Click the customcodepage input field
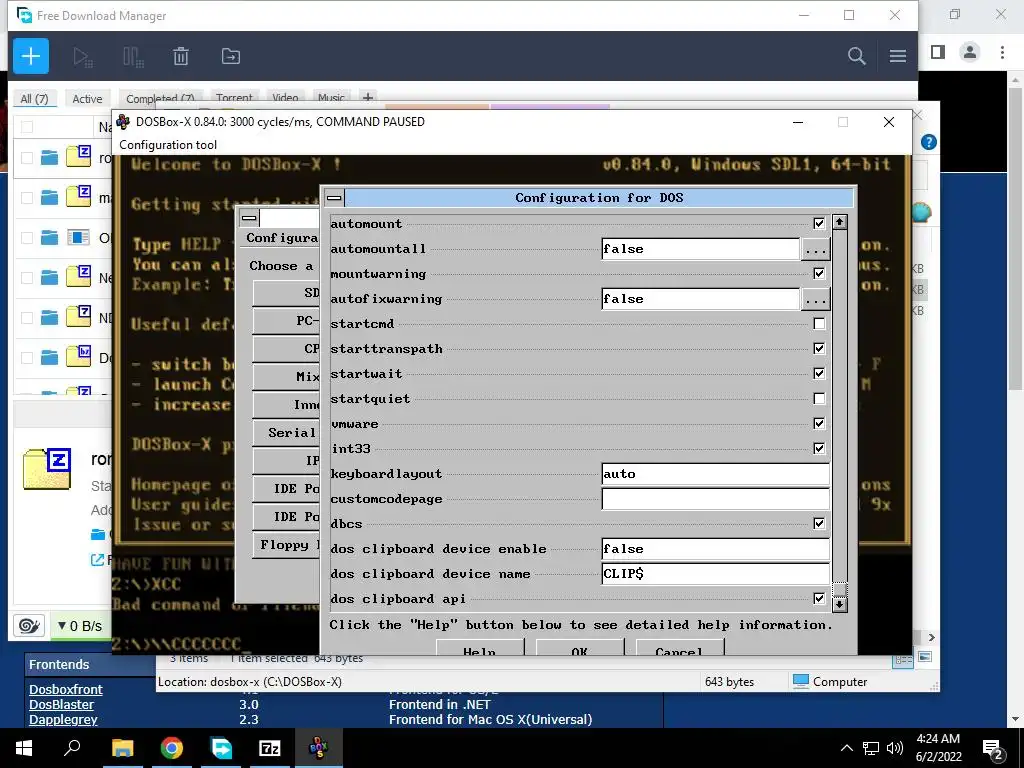Viewport: 1024px width, 768px height. click(x=715, y=499)
